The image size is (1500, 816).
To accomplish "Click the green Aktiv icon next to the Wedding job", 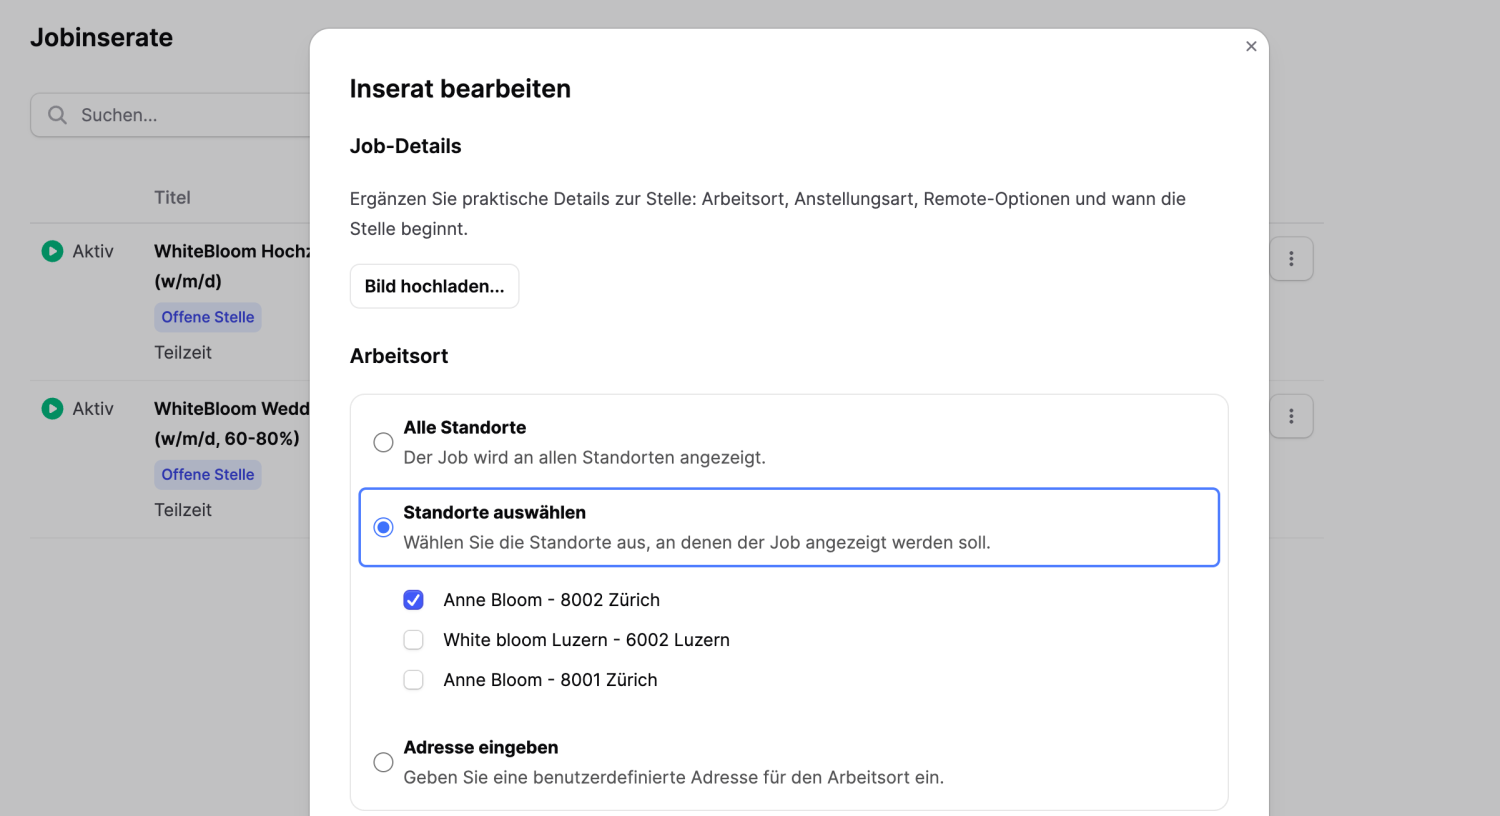I will click(52, 408).
